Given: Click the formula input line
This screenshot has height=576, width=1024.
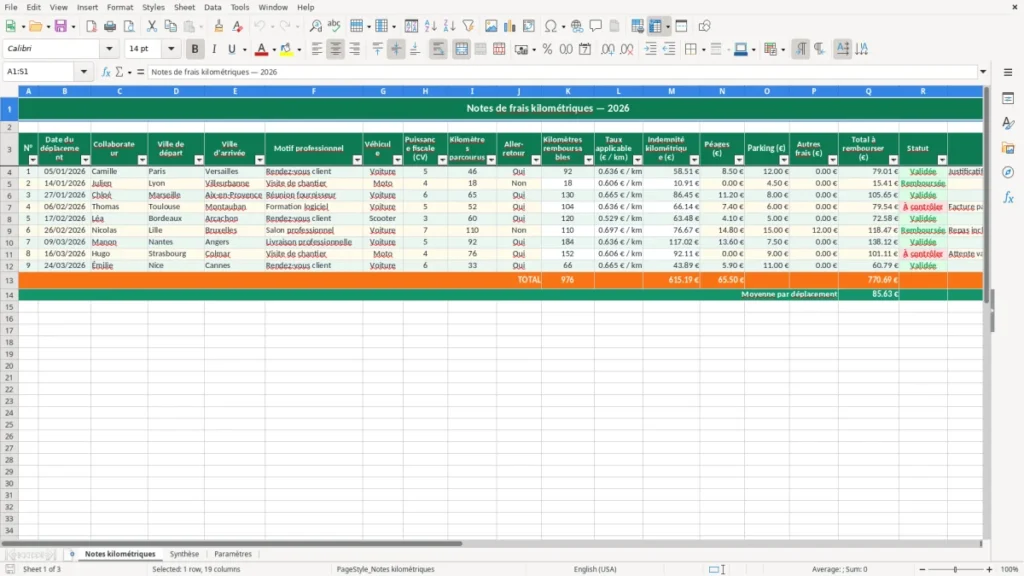Looking at the screenshot, I should 562,72.
